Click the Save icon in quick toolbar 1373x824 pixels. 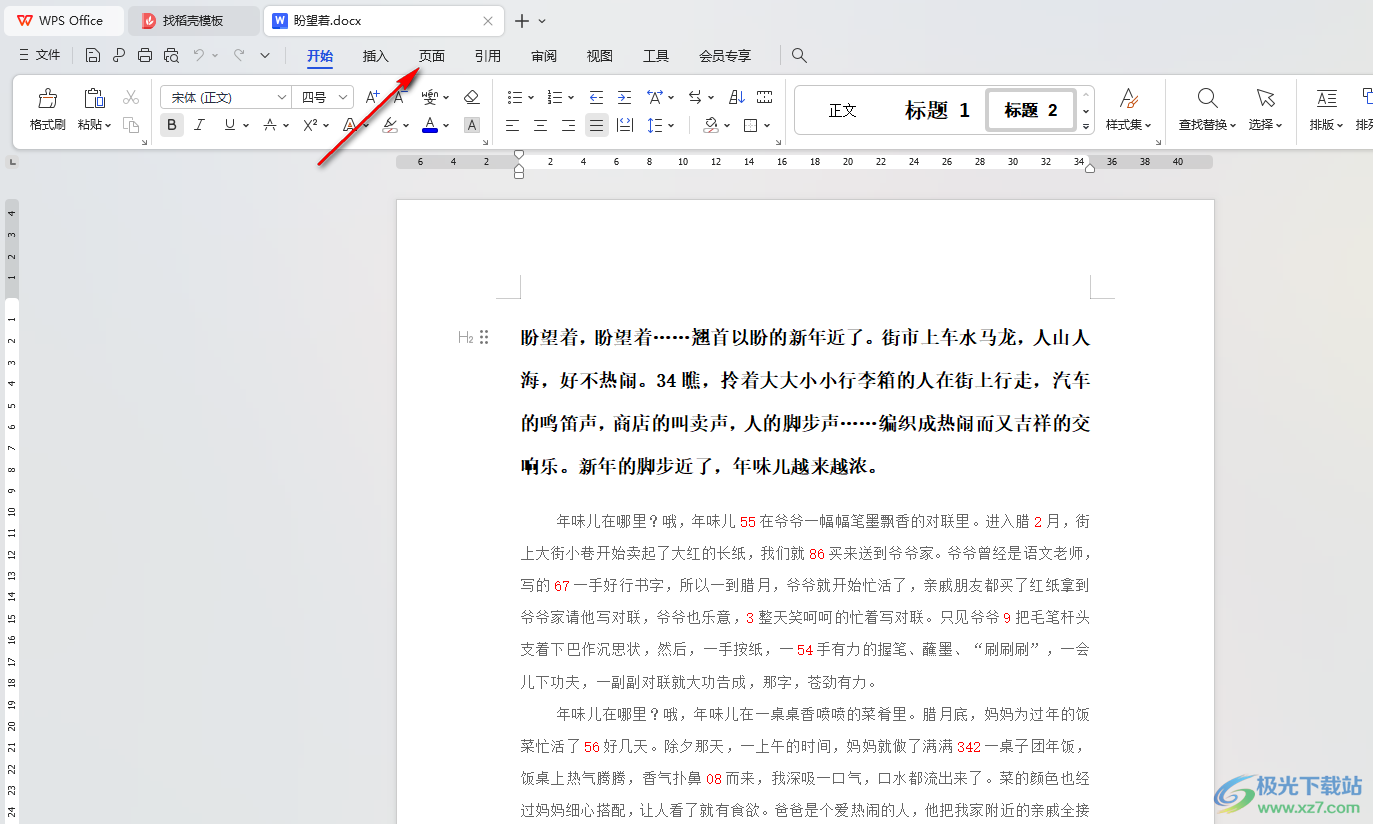[93, 55]
